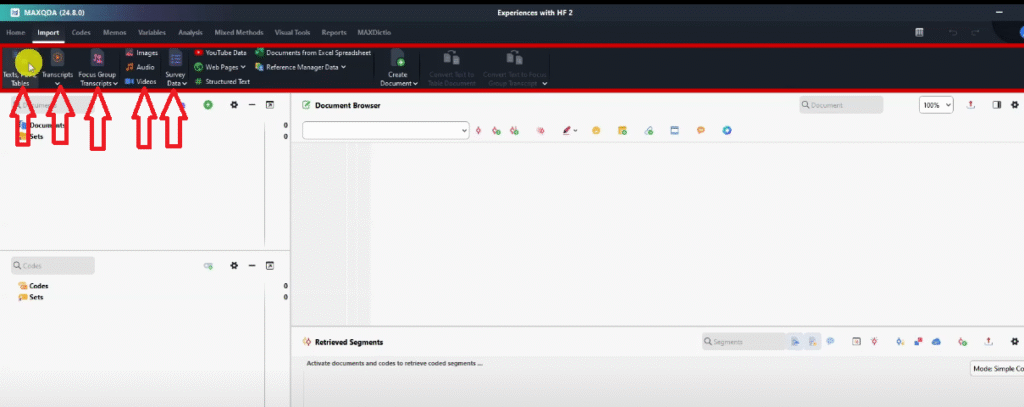Open the Analysis tab
This screenshot has height=407, width=1024.
pos(190,33)
